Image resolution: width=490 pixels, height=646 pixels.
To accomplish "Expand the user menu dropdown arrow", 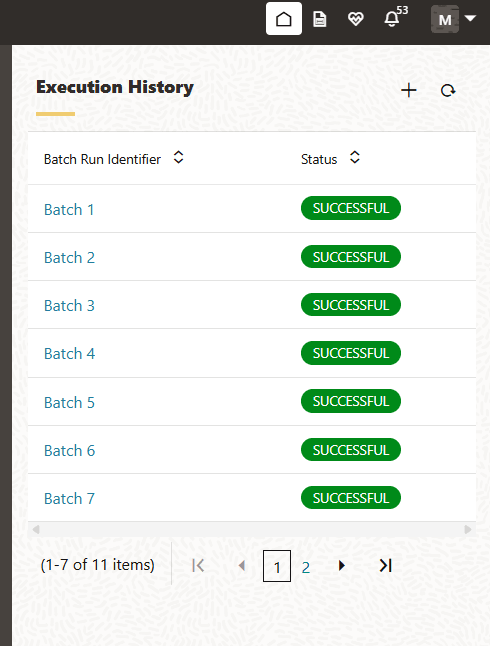I will click(470, 18).
